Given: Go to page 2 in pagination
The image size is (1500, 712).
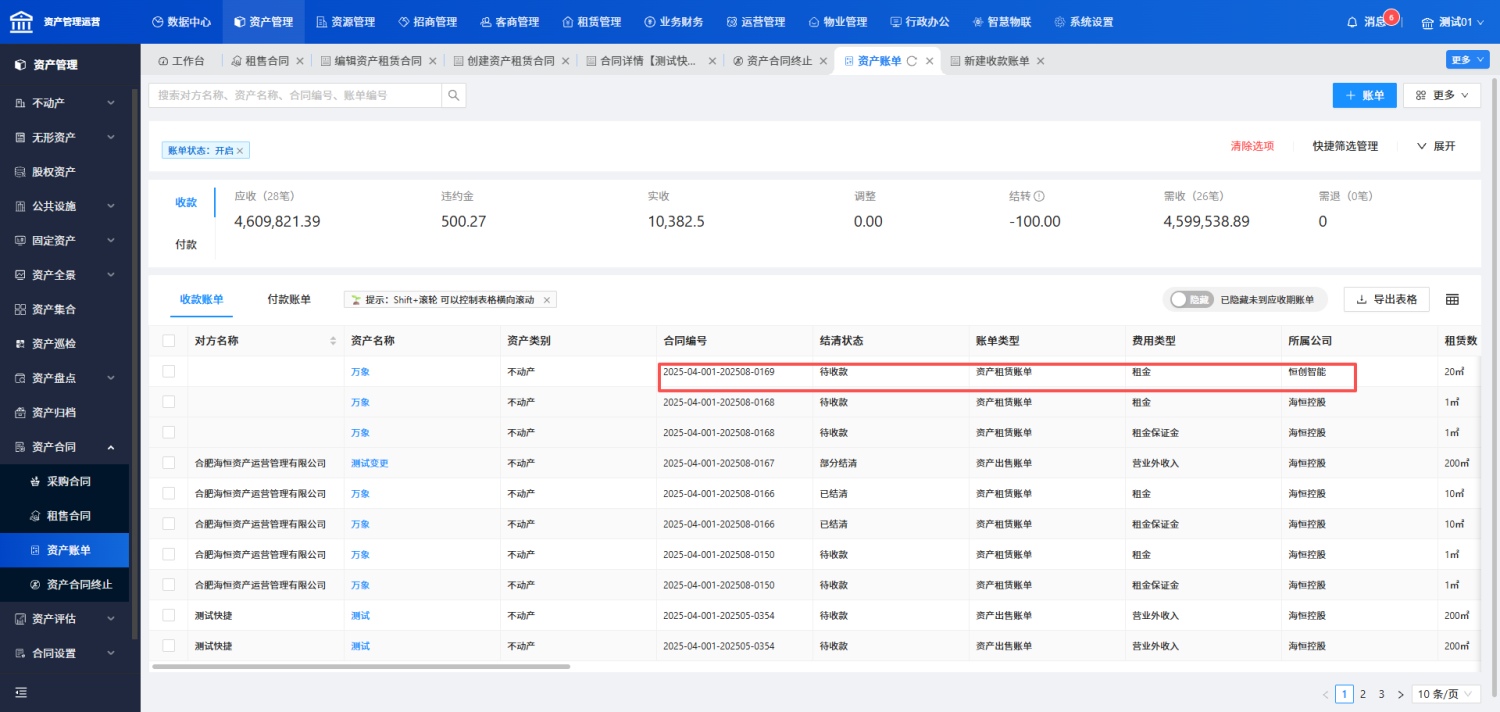Looking at the screenshot, I should (1362, 694).
